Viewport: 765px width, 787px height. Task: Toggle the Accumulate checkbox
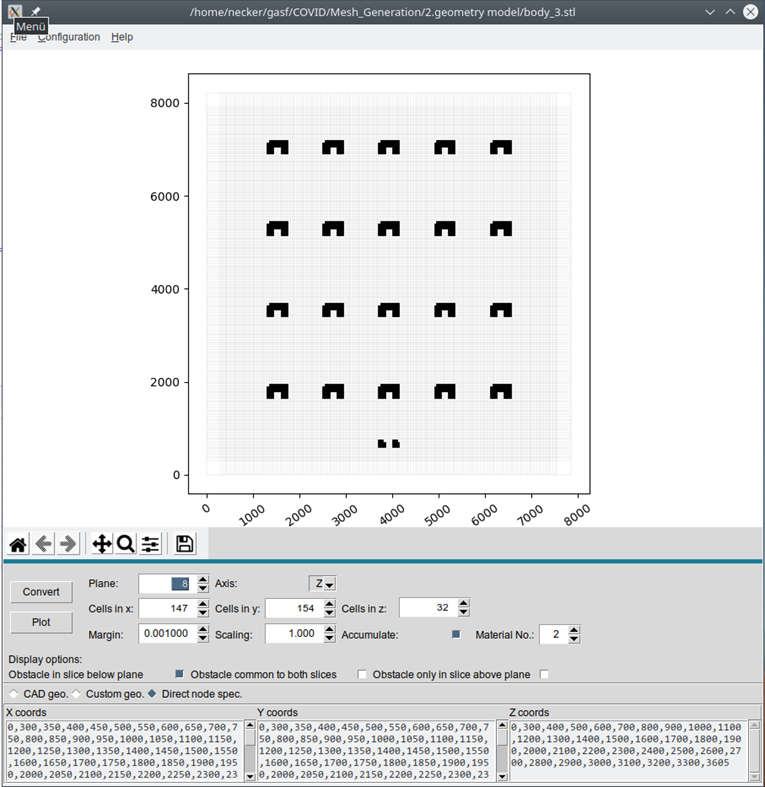[x=456, y=634]
